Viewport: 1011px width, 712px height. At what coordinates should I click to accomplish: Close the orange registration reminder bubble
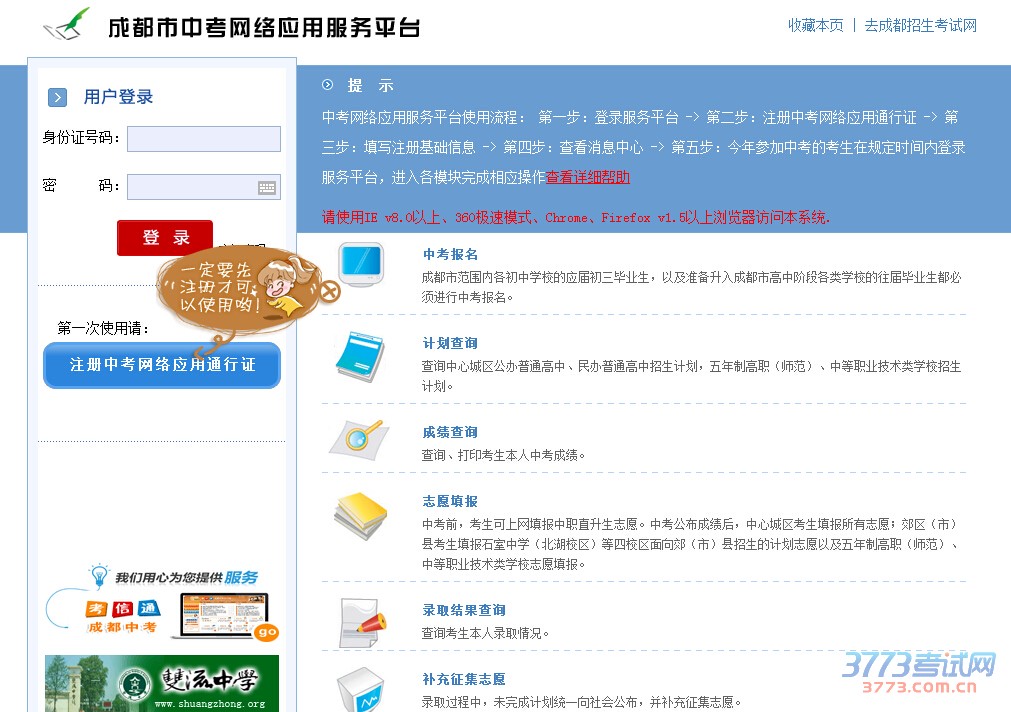click(x=329, y=292)
